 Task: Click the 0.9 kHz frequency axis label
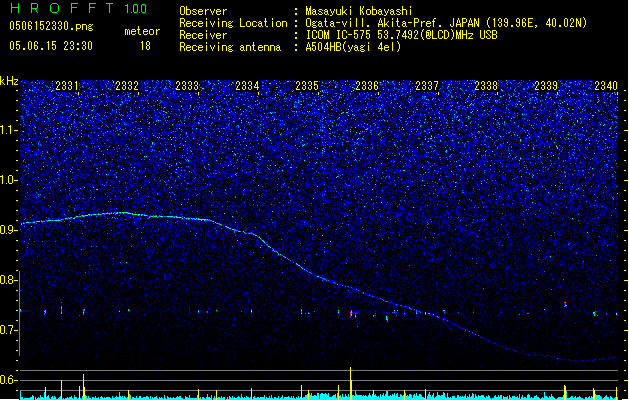click(8, 230)
